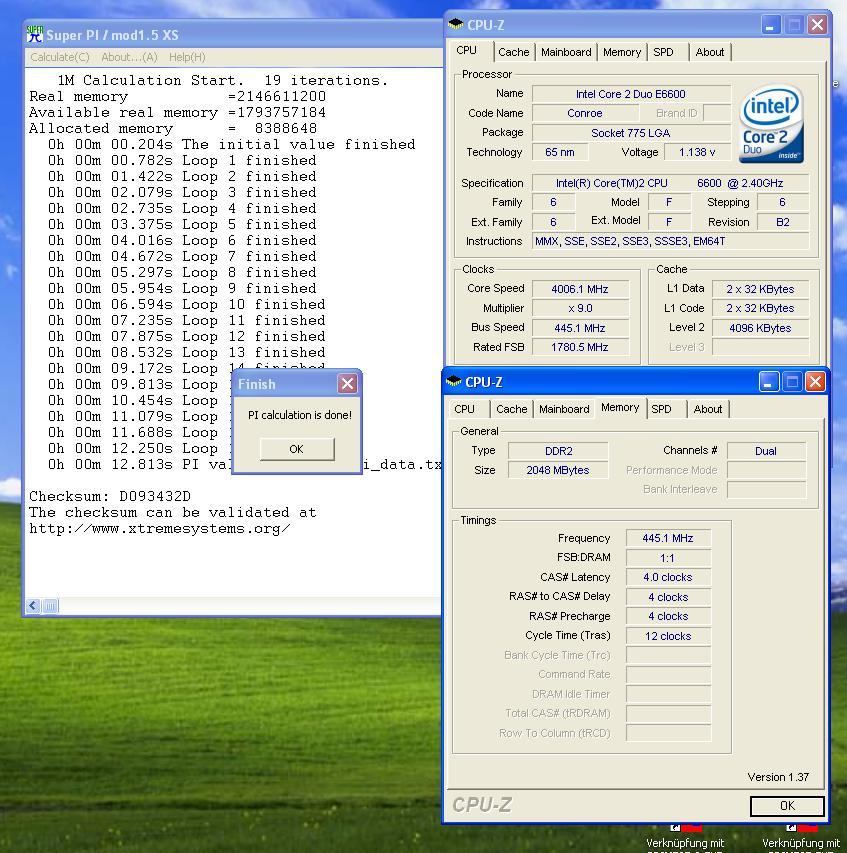Click the lower CPU-Z window chip icon
The width and height of the screenshot is (847, 853).
pyautogui.click(x=453, y=381)
